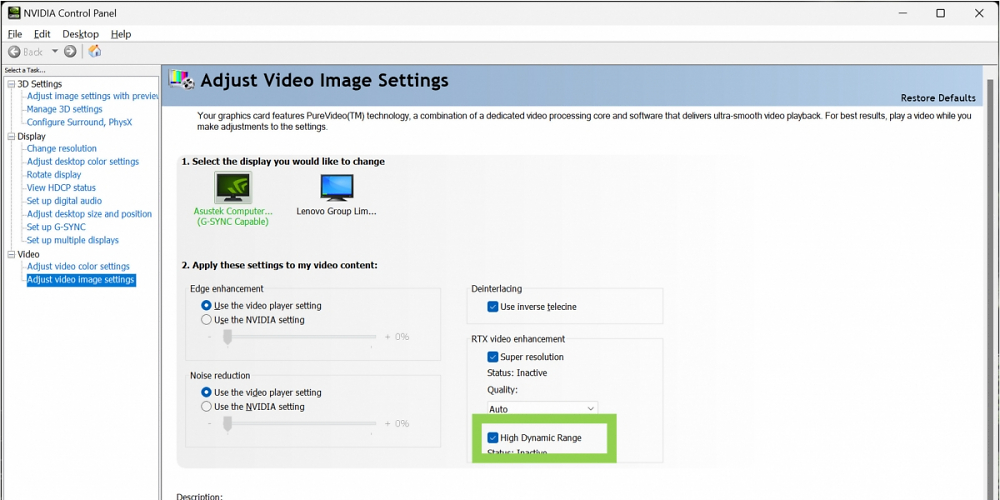Go to the Home icon
The height and width of the screenshot is (500, 1000).
click(94, 51)
